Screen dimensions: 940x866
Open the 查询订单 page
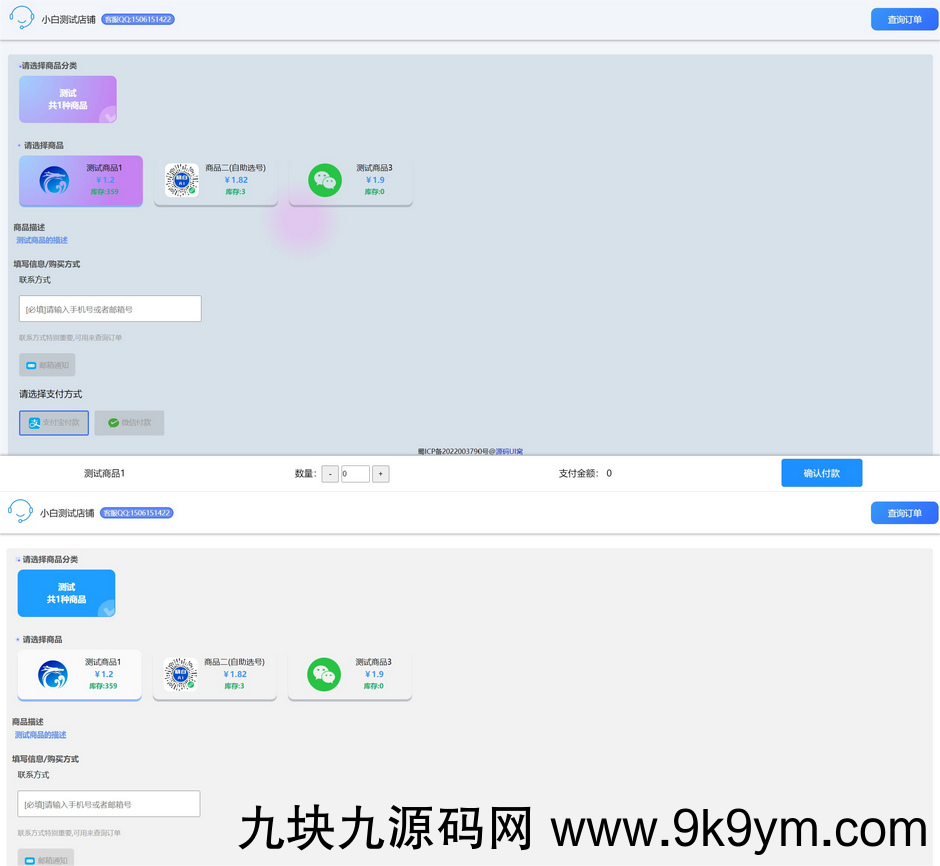click(904, 19)
